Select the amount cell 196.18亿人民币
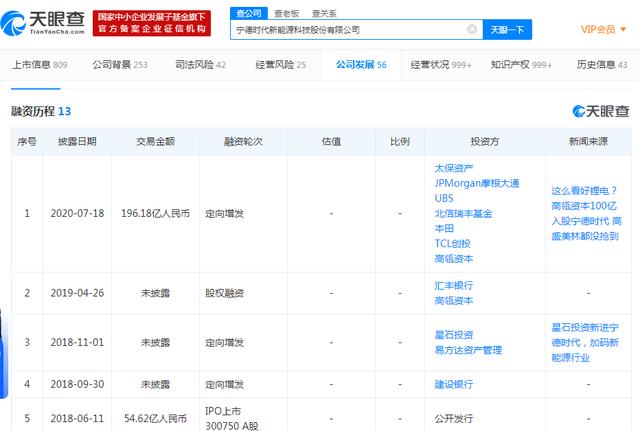The height and width of the screenshot is (431, 640). (x=156, y=213)
